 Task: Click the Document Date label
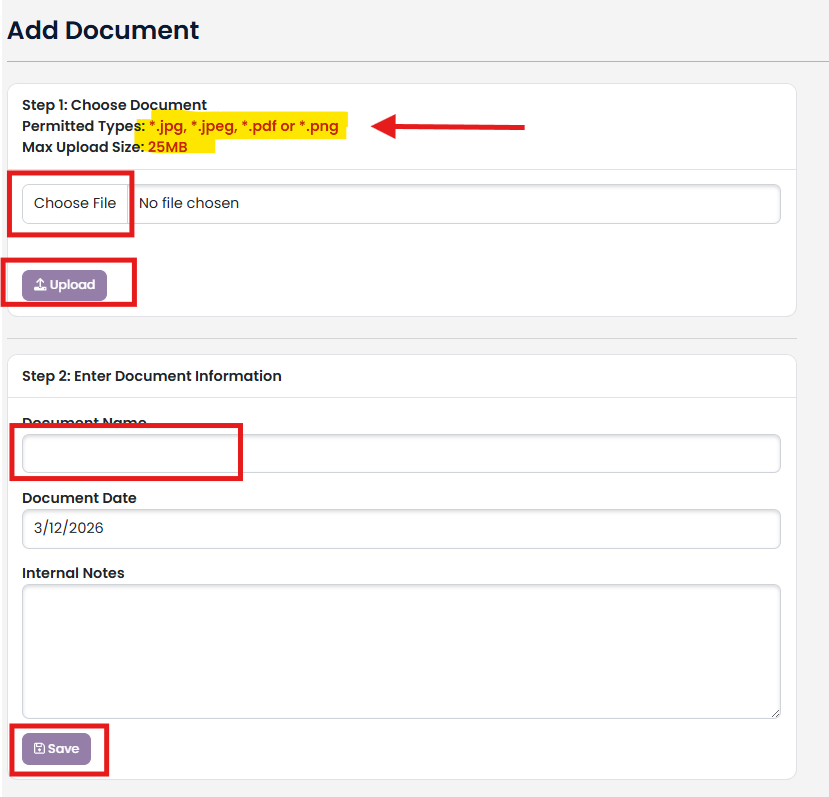(79, 498)
